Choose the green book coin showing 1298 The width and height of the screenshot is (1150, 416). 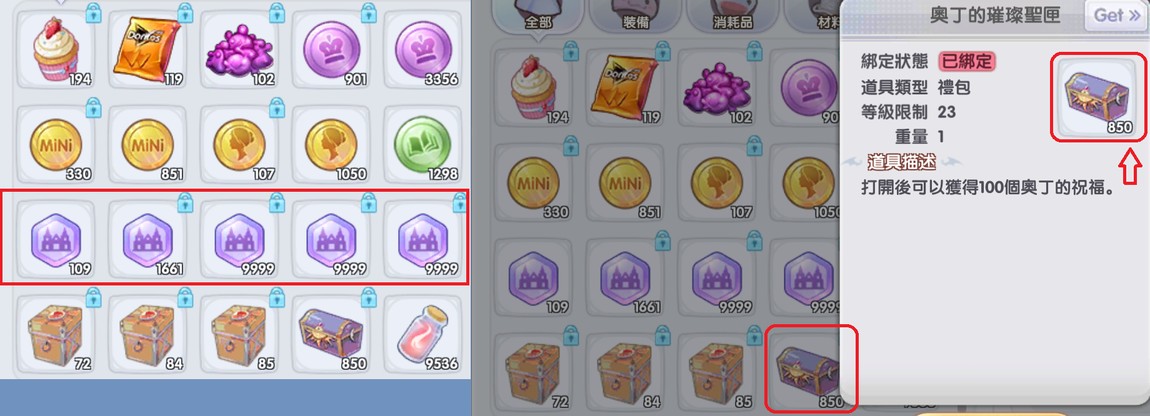click(423, 145)
